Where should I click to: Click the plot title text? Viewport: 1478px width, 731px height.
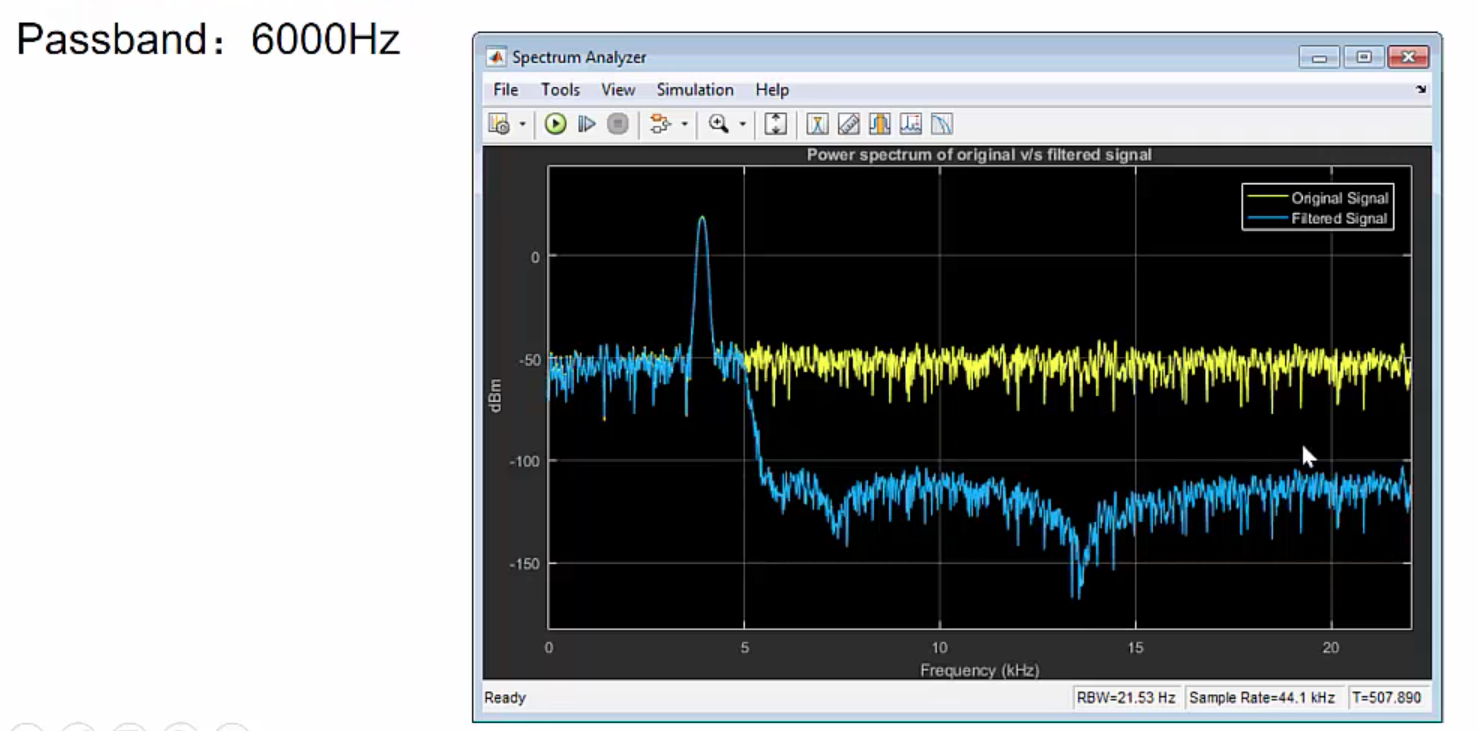click(979, 155)
